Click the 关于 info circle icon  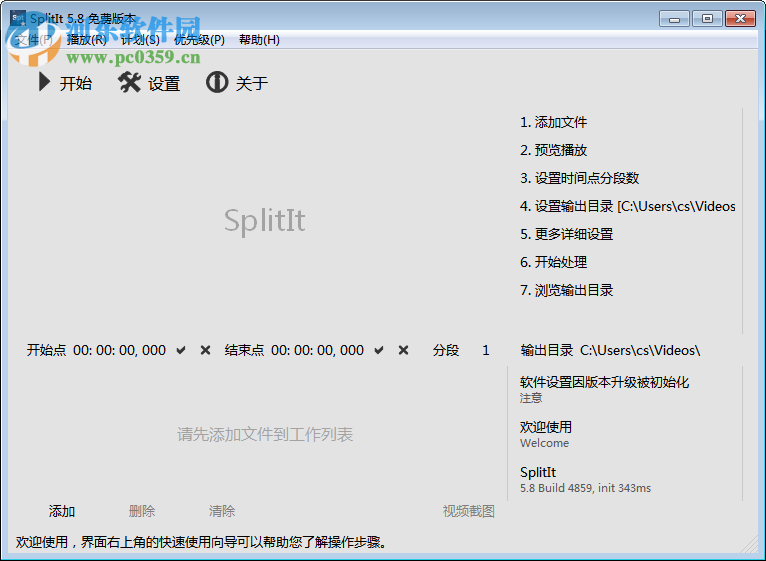pyautogui.click(x=217, y=82)
